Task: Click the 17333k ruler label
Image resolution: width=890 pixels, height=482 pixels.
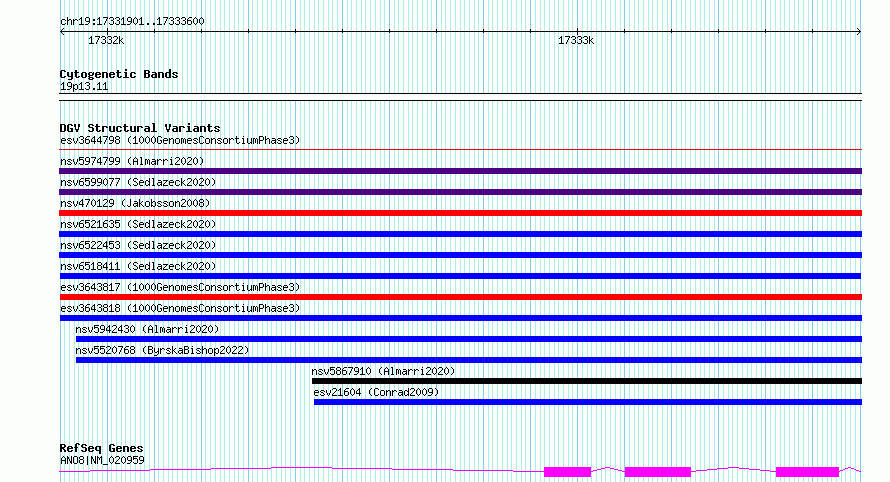Action: click(x=576, y=40)
